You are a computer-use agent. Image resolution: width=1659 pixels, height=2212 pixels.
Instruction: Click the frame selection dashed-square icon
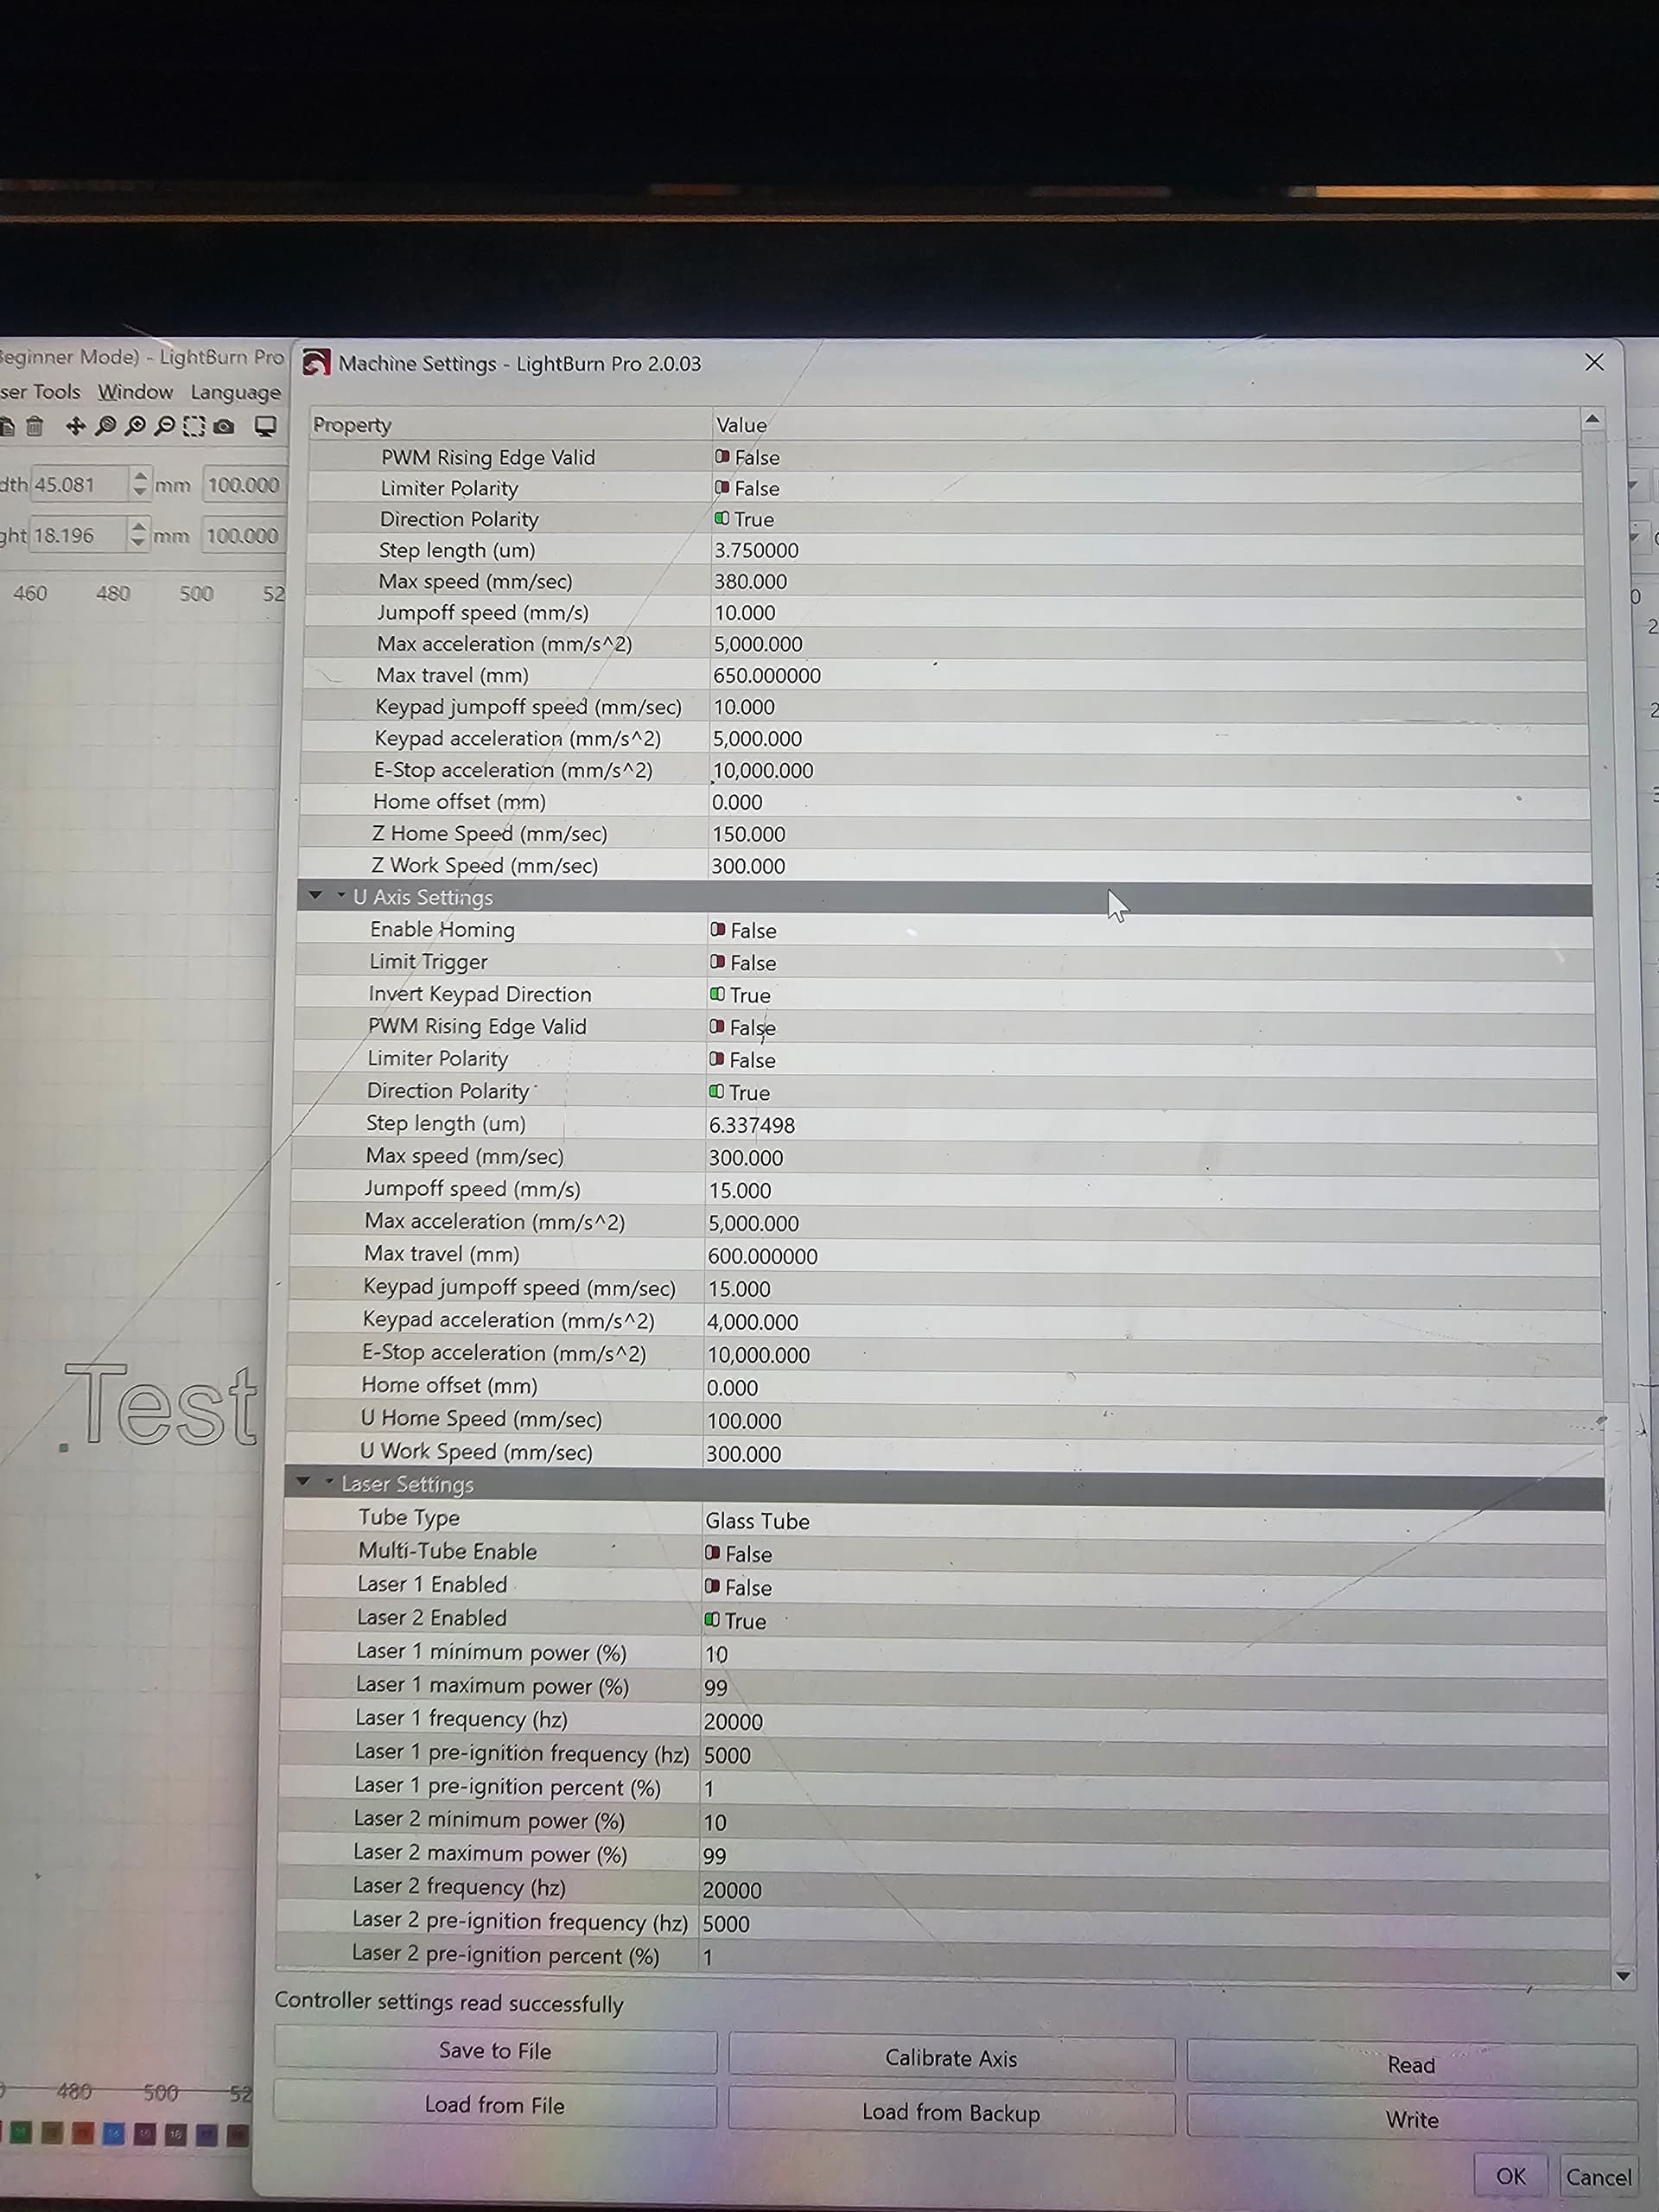(194, 427)
